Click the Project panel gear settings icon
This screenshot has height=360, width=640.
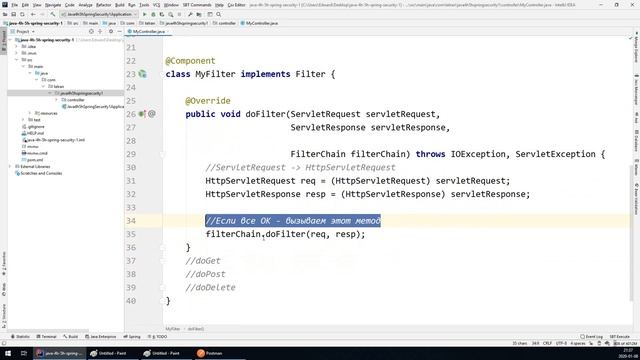tap(111, 31)
